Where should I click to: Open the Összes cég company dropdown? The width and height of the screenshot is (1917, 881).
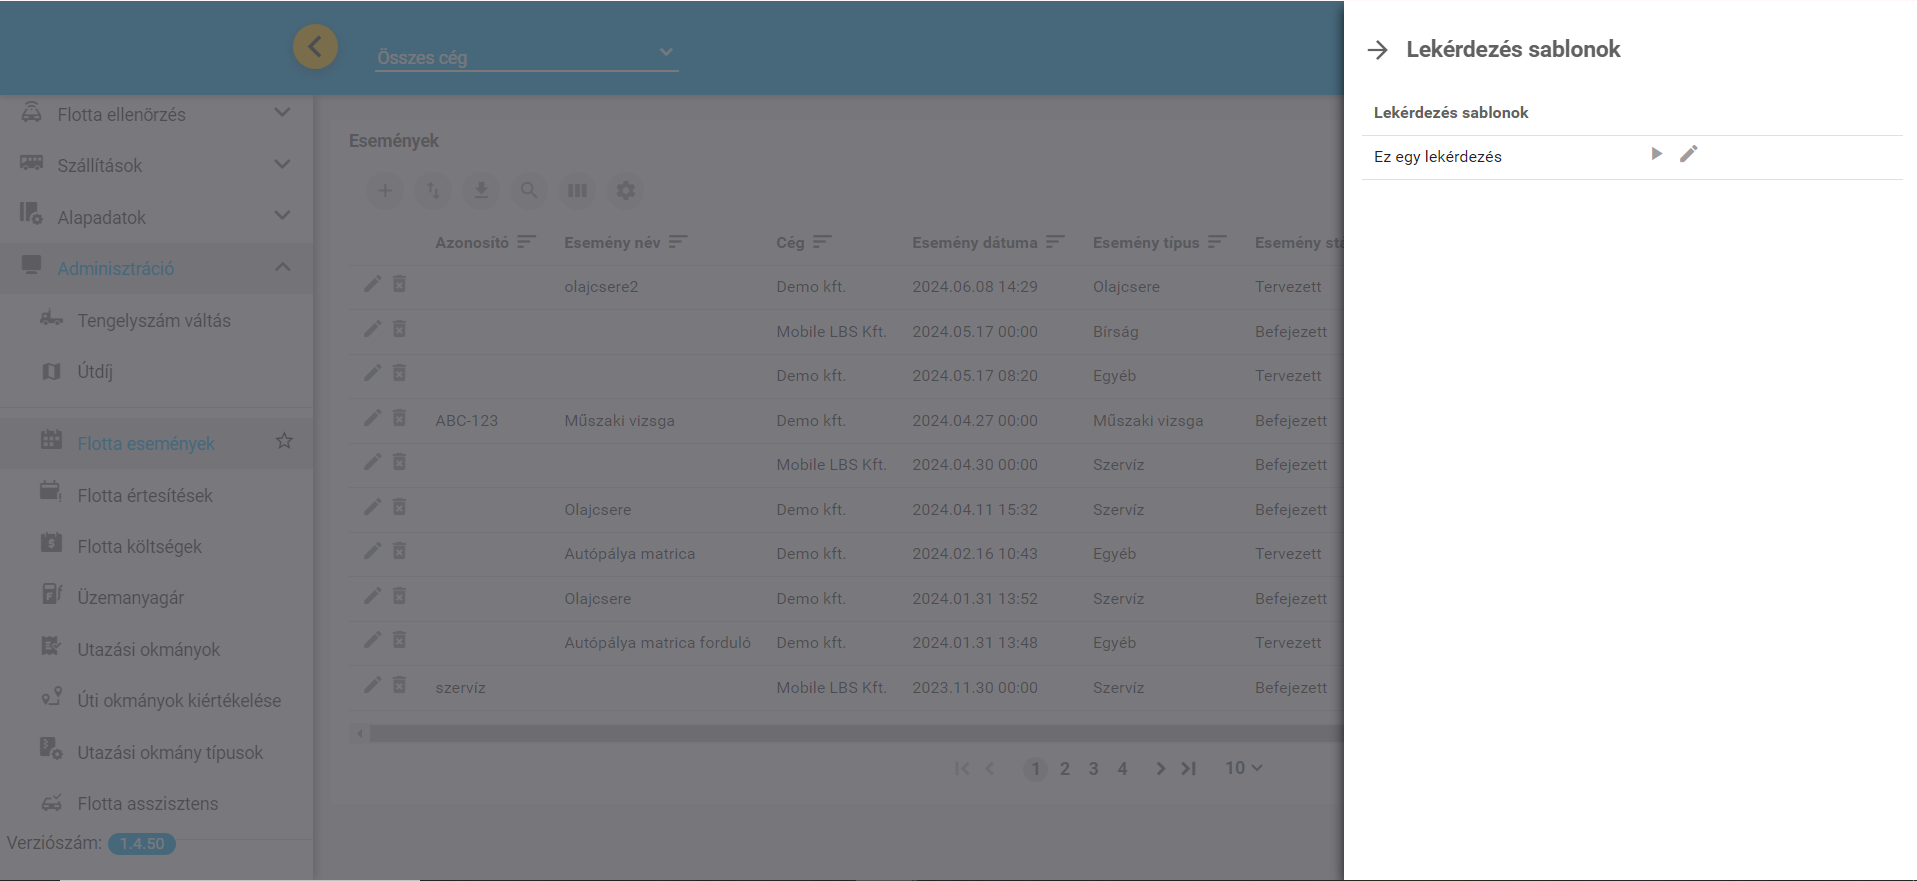pos(526,56)
